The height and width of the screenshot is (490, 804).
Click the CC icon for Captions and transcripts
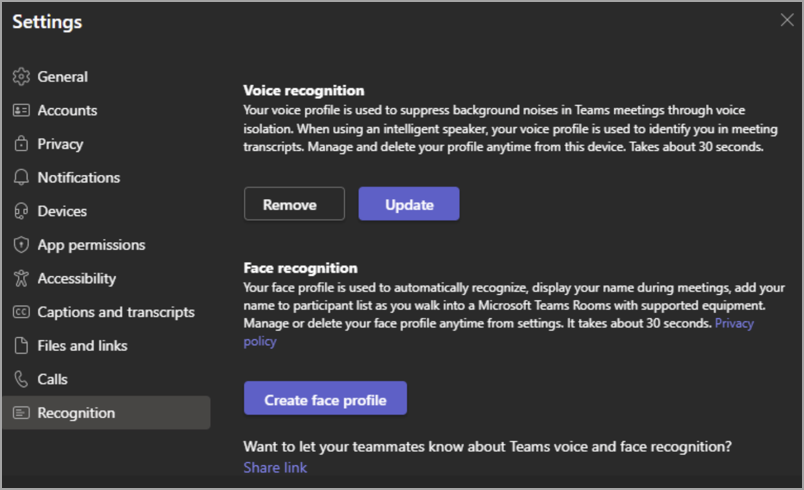click(x=20, y=312)
